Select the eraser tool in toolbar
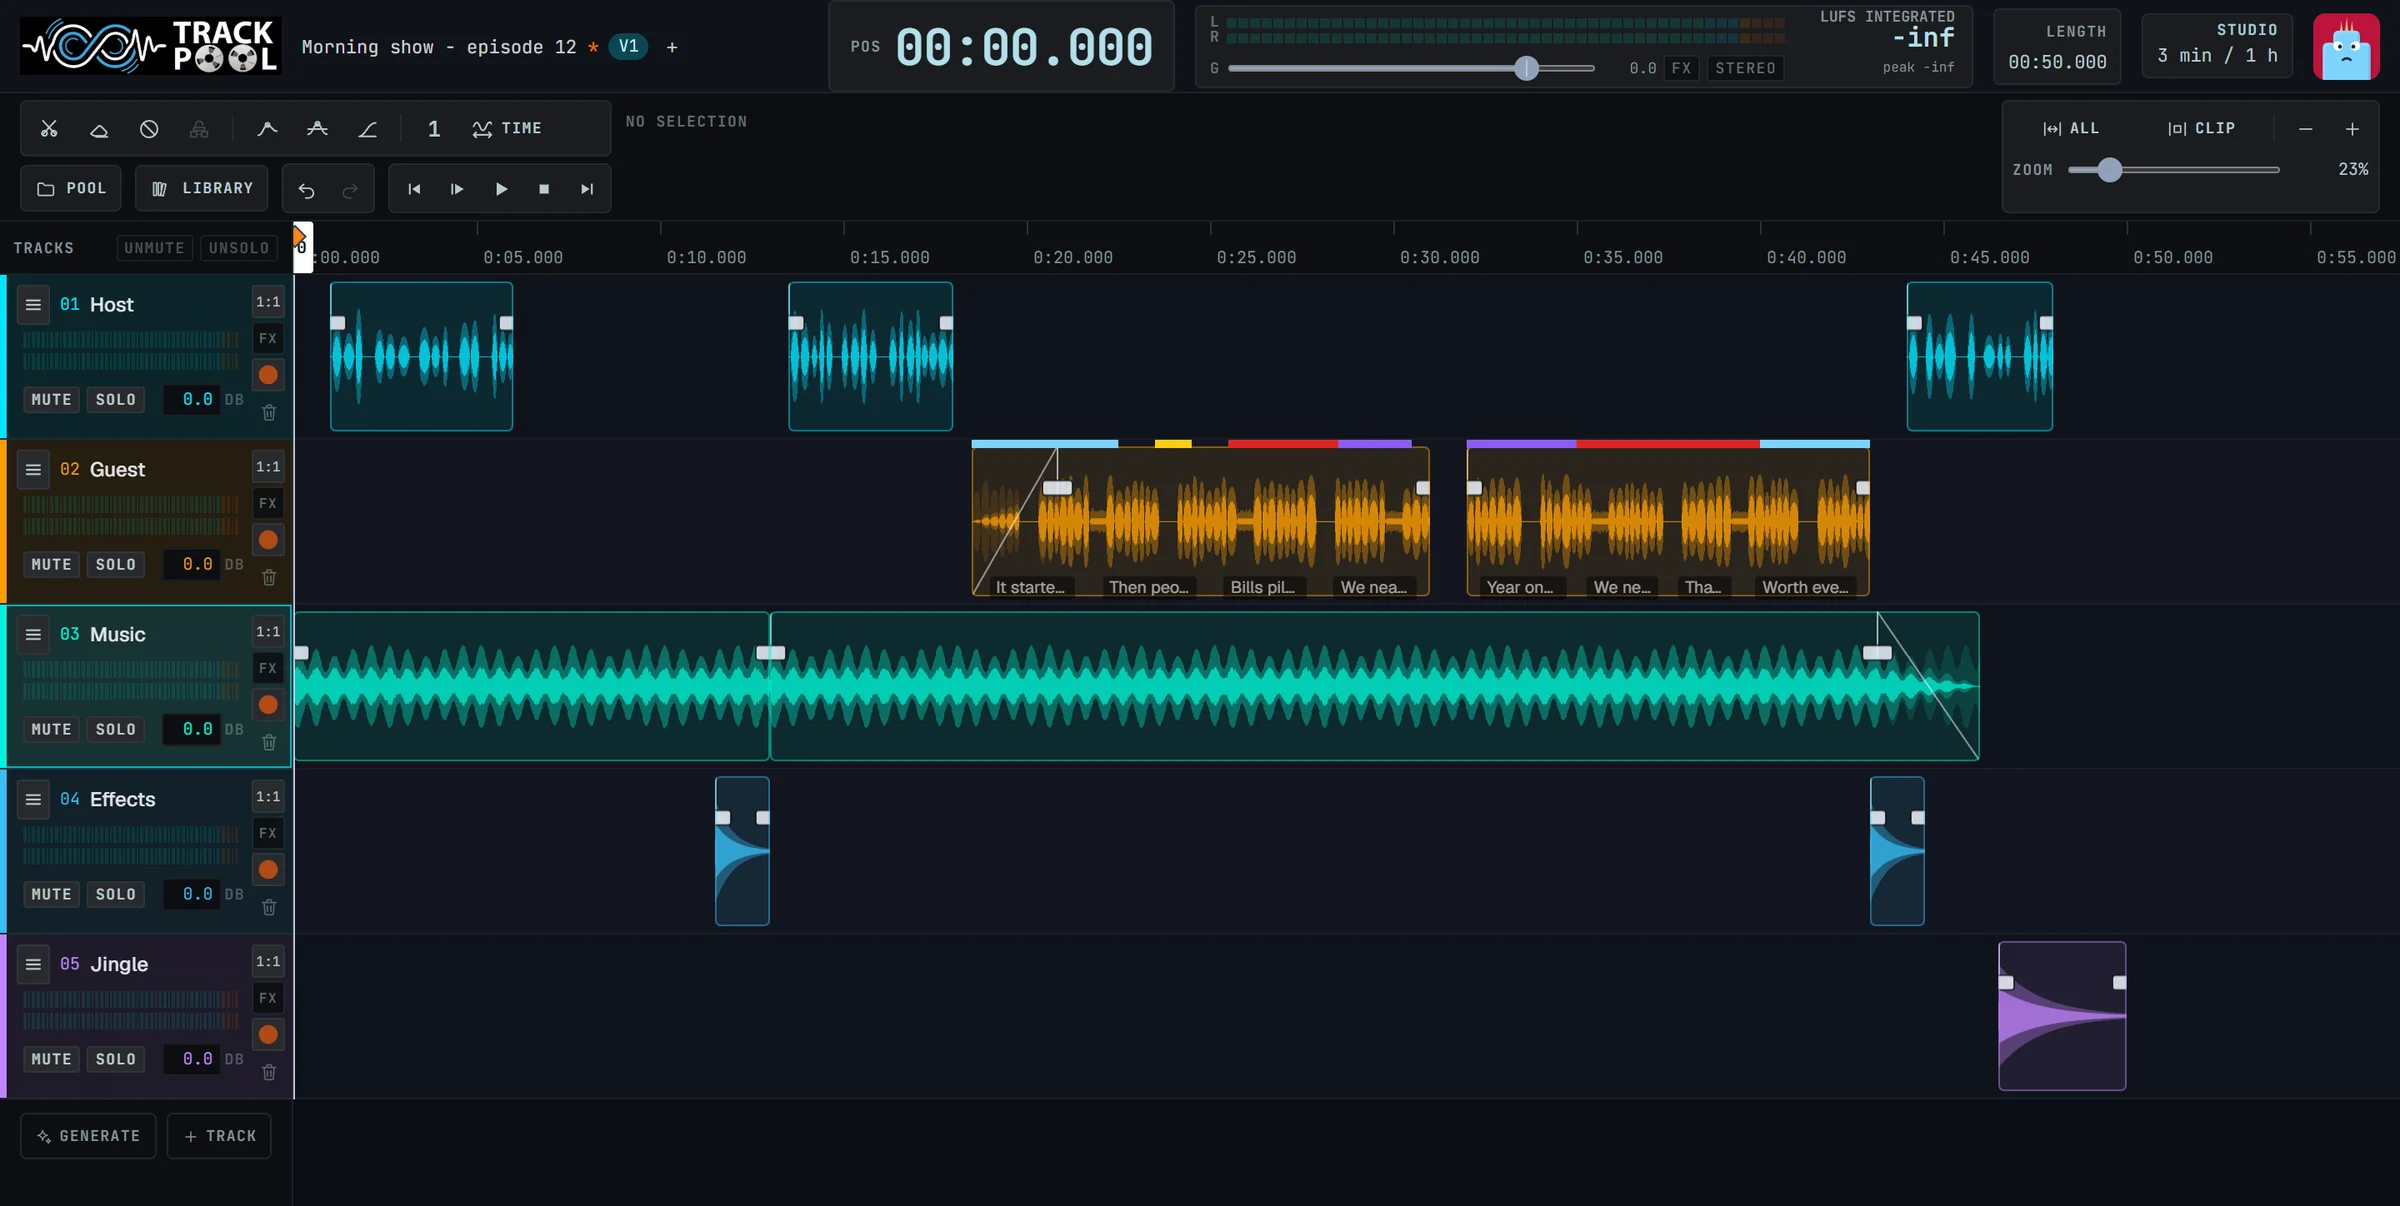This screenshot has width=2400, height=1206. [x=99, y=129]
